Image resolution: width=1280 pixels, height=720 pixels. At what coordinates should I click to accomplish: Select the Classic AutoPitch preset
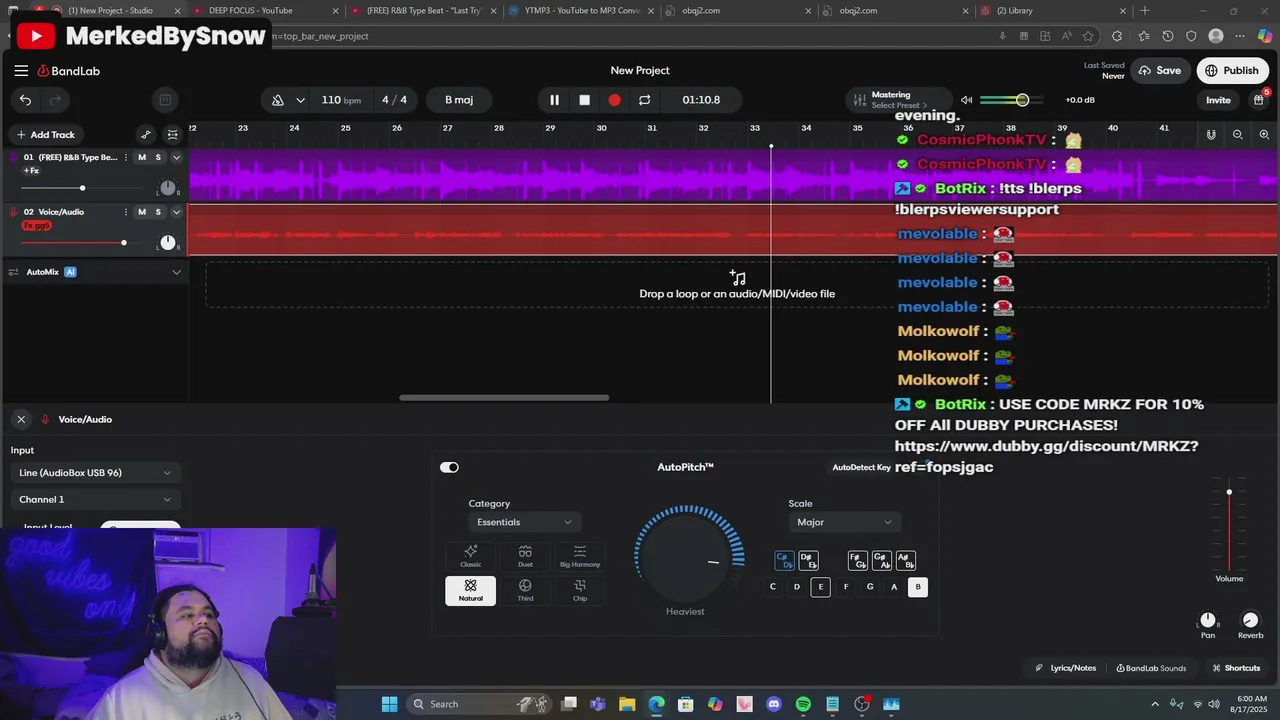tap(470, 557)
